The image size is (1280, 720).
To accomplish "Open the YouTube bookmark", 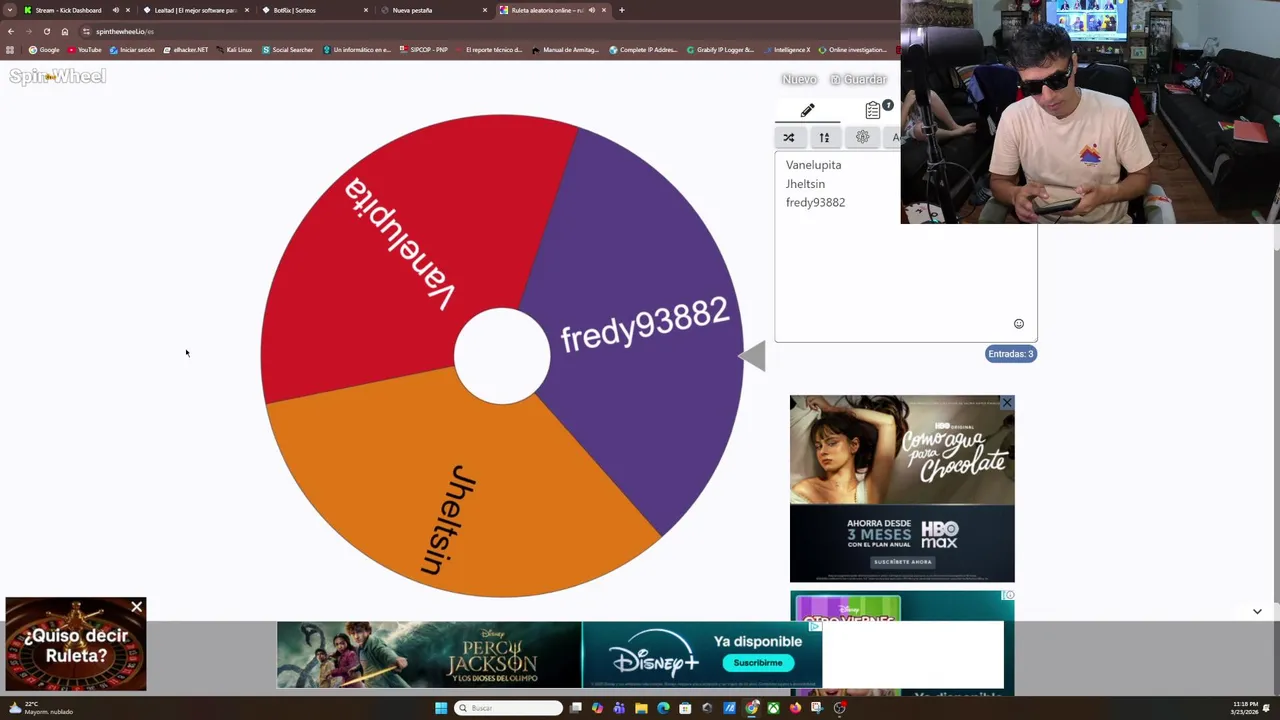I will tap(85, 50).
